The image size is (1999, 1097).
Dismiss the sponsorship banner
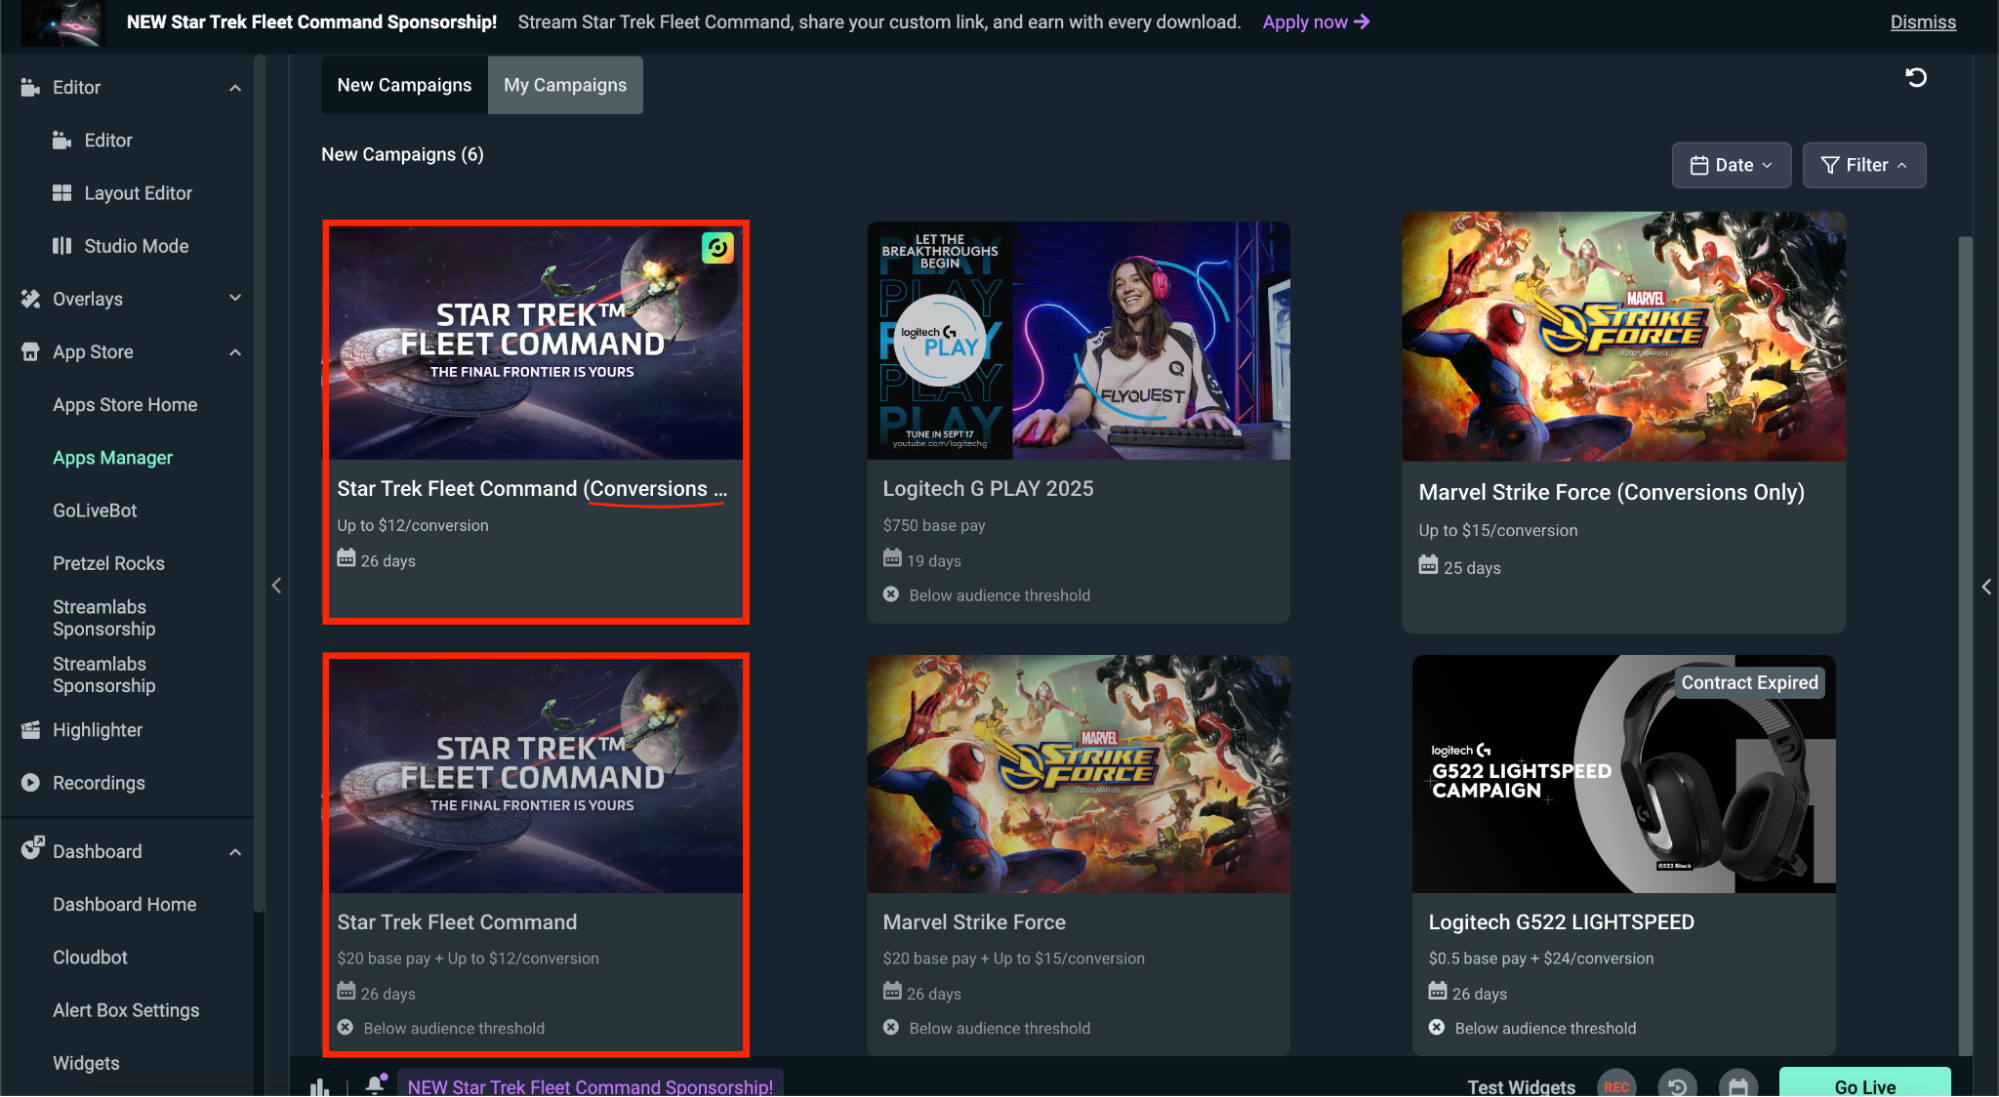click(1922, 22)
